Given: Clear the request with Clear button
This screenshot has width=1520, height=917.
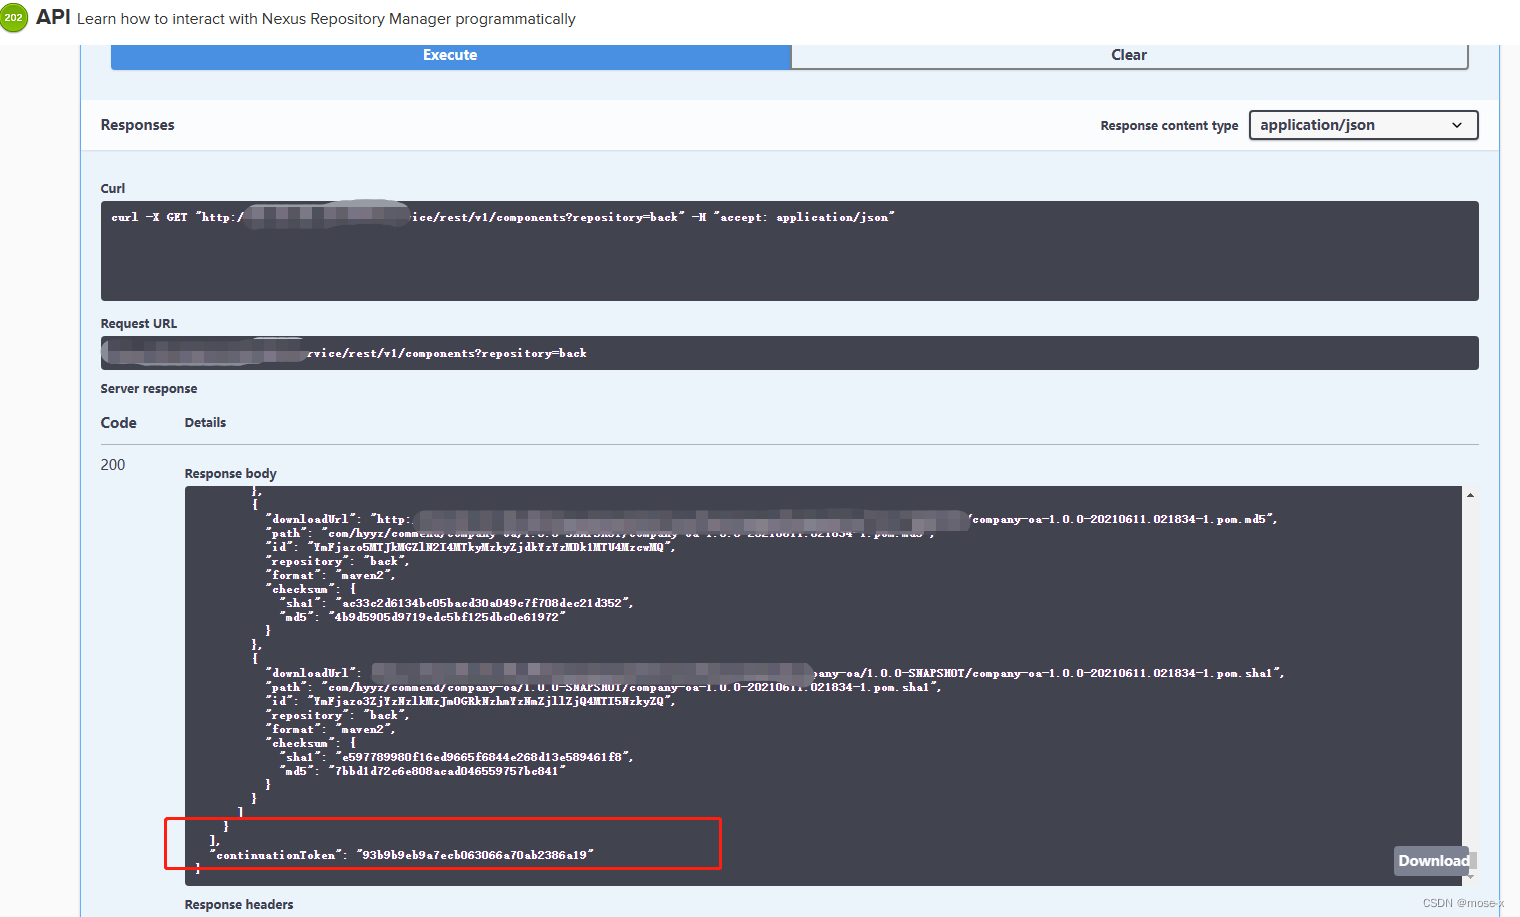Looking at the screenshot, I should [x=1129, y=55].
